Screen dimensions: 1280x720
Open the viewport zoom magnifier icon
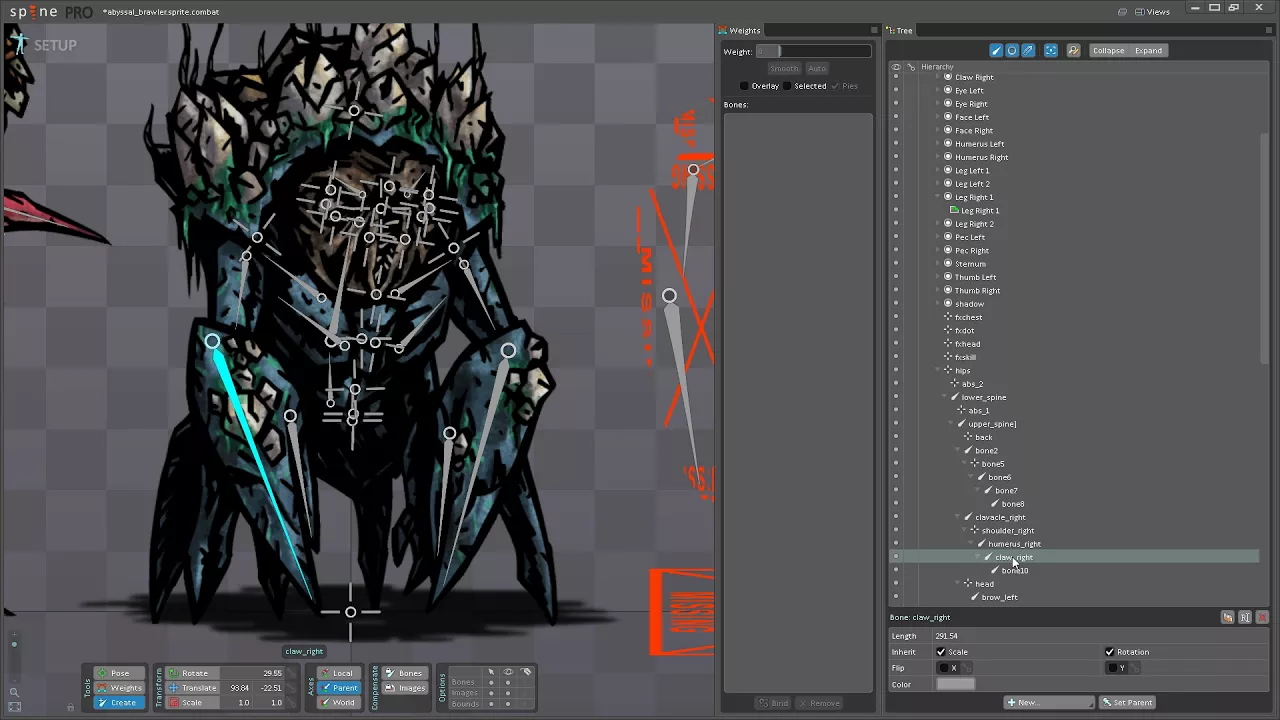[x=14, y=692]
